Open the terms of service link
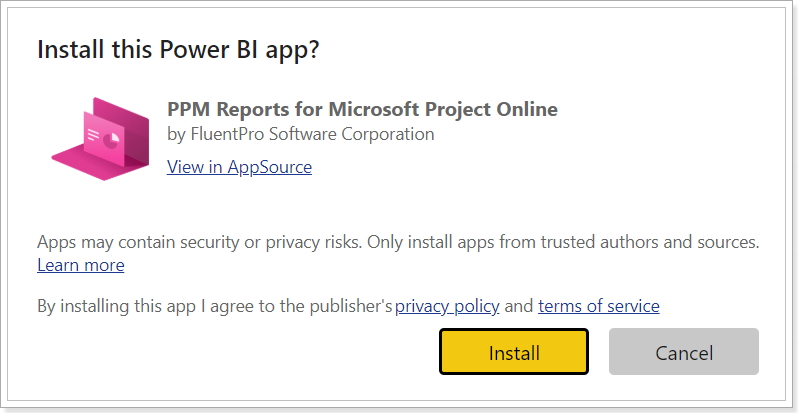The height and width of the screenshot is (413, 798). click(x=598, y=306)
